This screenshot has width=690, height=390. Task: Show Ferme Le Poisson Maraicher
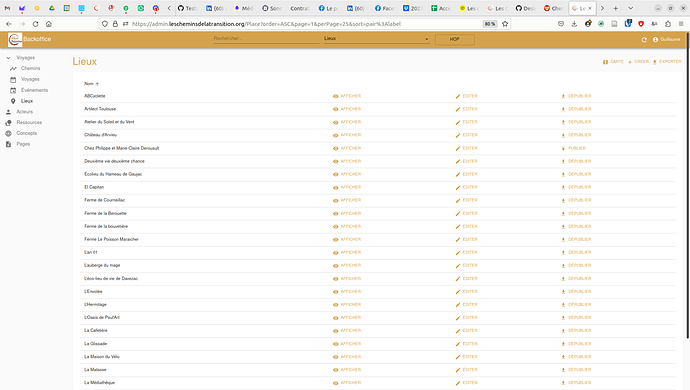[x=347, y=239]
